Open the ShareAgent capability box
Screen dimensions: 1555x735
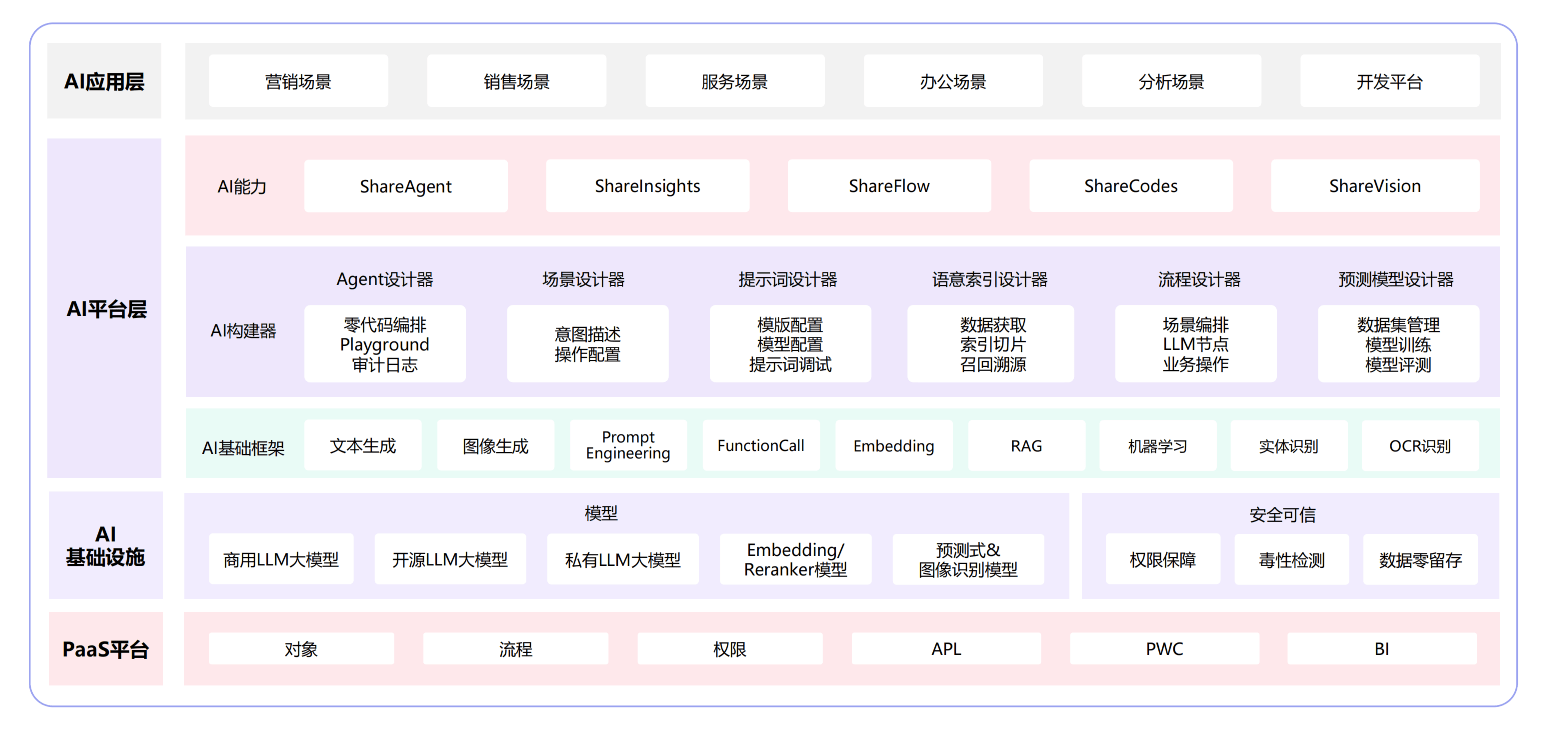pyautogui.click(x=405, y=186)
